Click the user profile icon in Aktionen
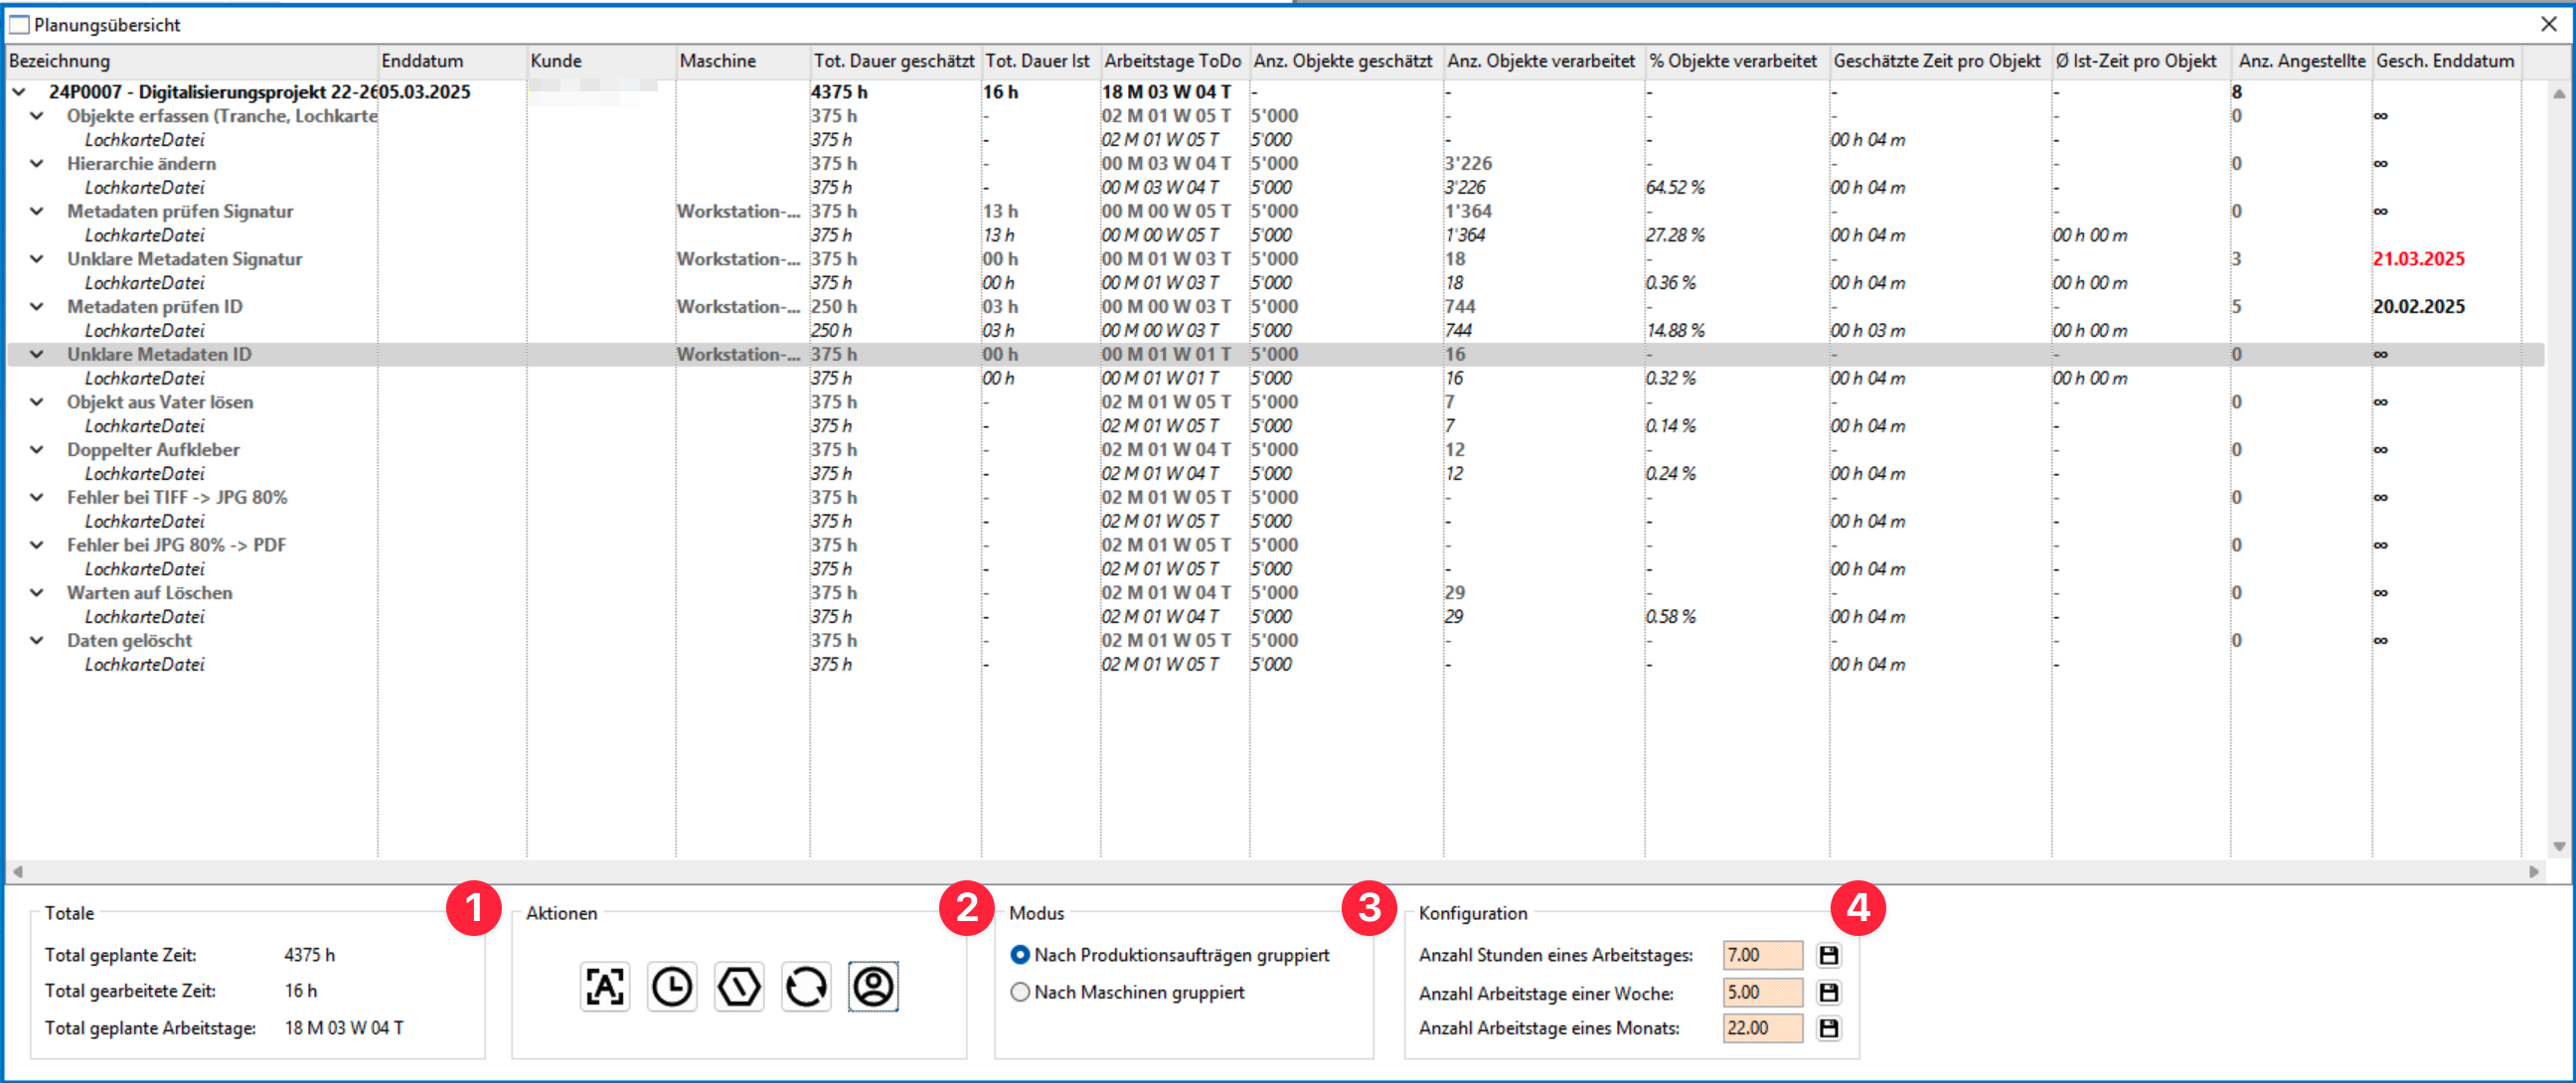Screen dimensions: 2576x1083 (873, 987)
